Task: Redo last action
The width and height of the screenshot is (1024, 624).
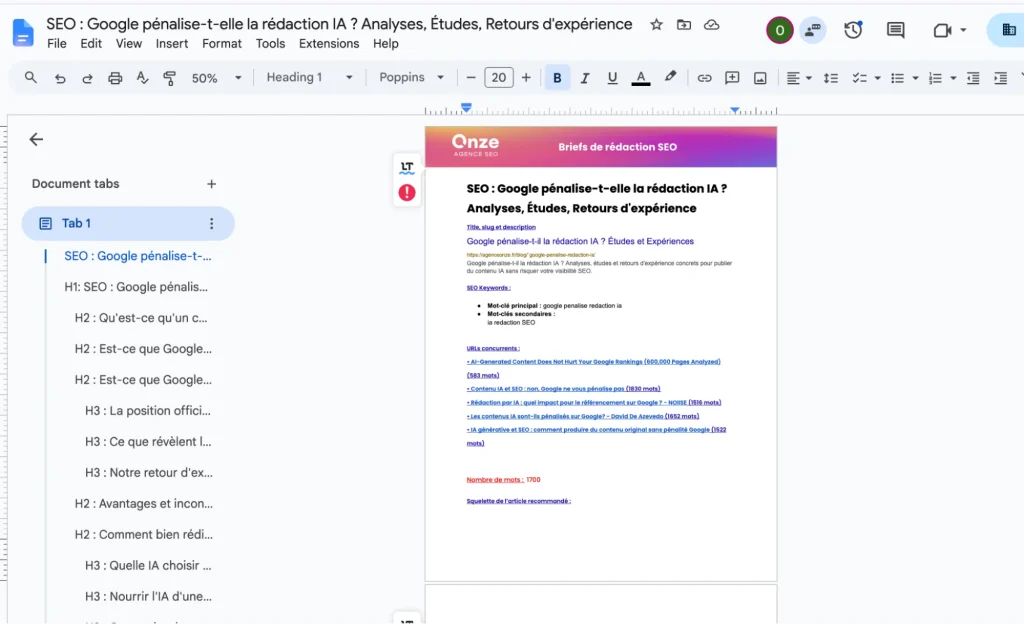Action: click(87, 78)
